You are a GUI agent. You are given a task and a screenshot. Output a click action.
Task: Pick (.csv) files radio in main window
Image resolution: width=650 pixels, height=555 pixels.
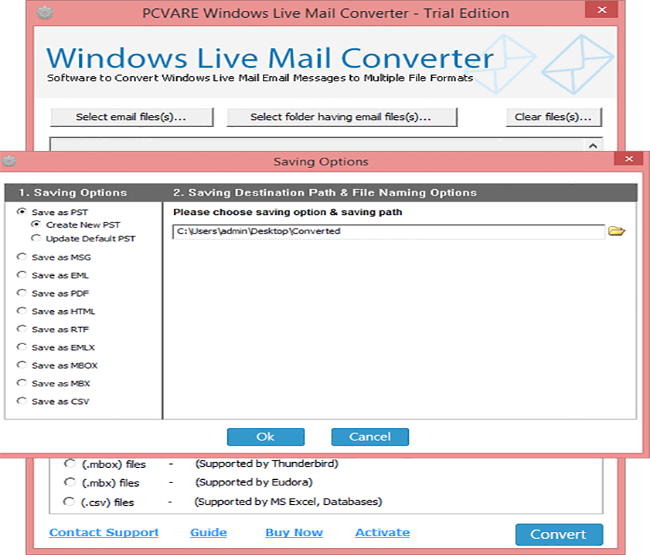[69, 502]
